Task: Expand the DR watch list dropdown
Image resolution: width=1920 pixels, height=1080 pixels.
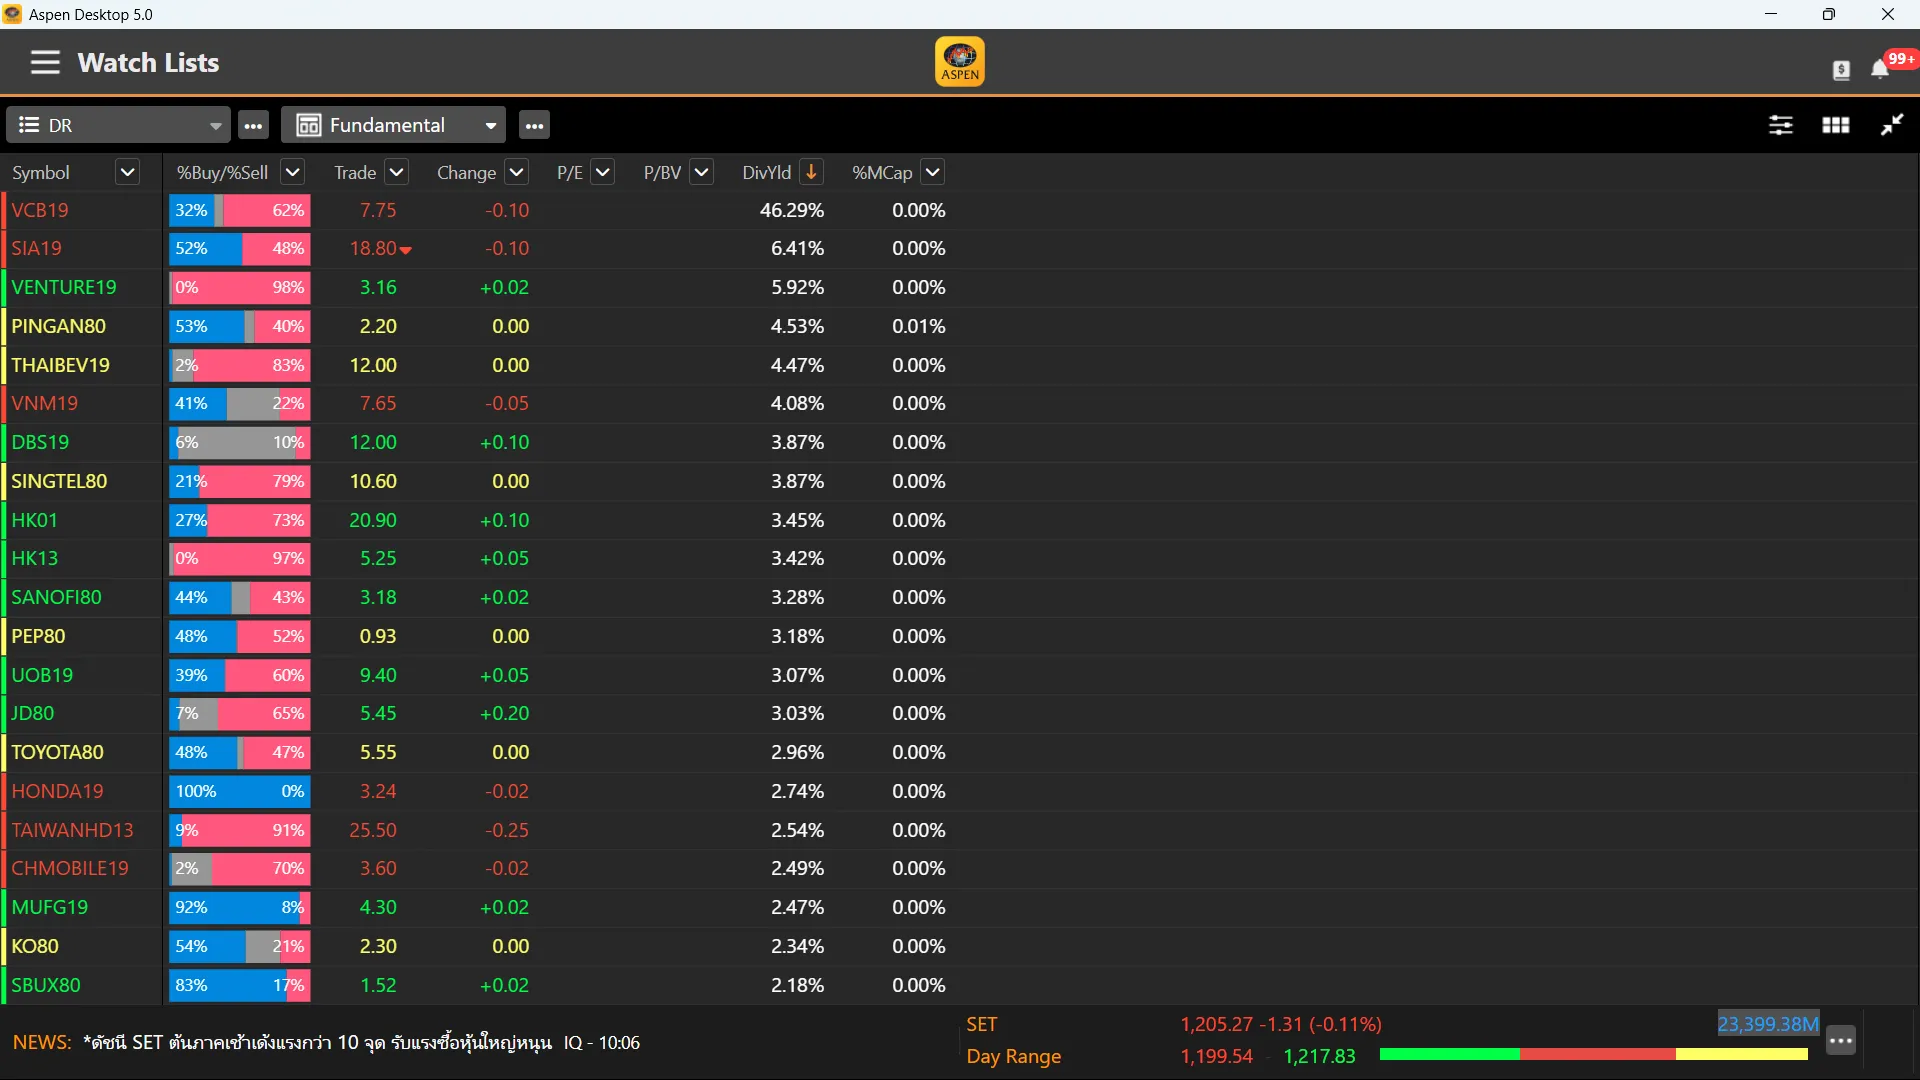Action: [x=215, y=125]
